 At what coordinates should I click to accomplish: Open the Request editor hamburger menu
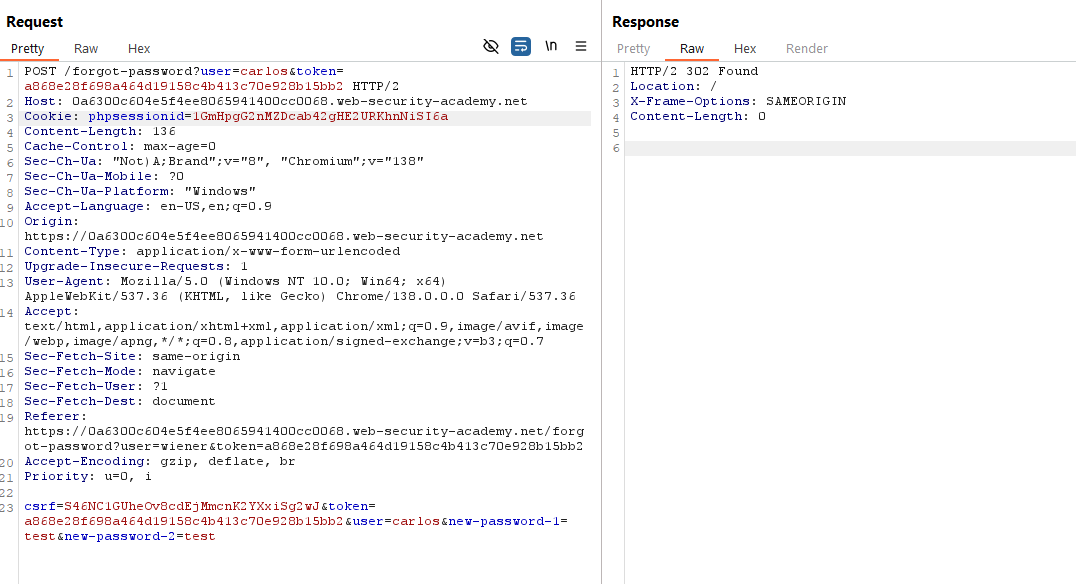pyautogui.click(x=581, y=47)
